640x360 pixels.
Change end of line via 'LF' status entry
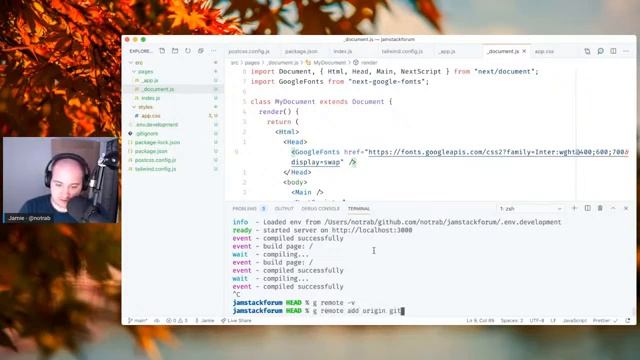point(553,321)
